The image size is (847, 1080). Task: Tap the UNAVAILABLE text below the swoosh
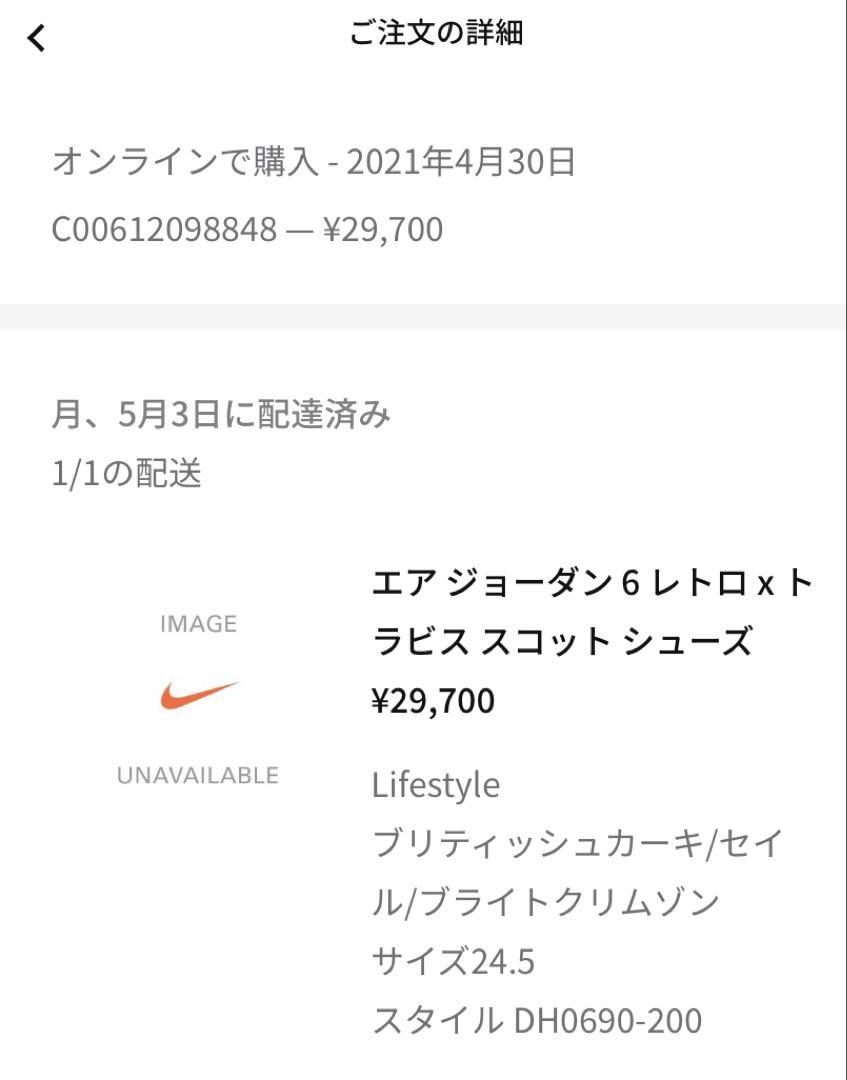coord(198,776)
